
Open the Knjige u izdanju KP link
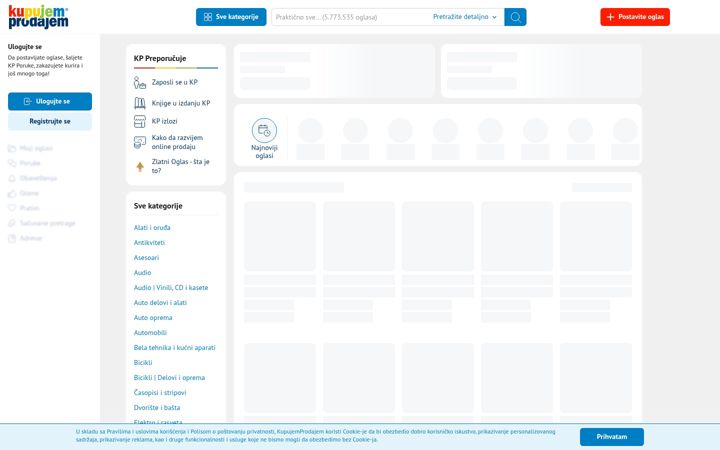click(x=181, y=103)
